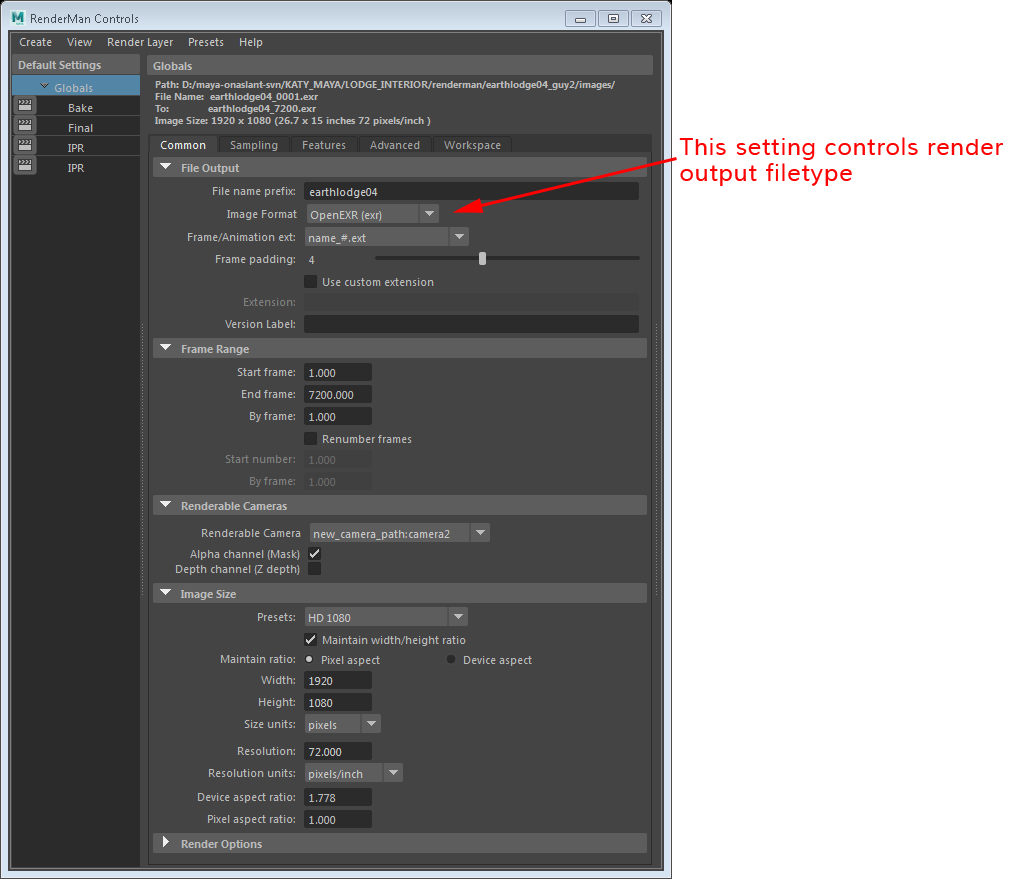Switch to the Advanced tab

(x=395, y=145)
